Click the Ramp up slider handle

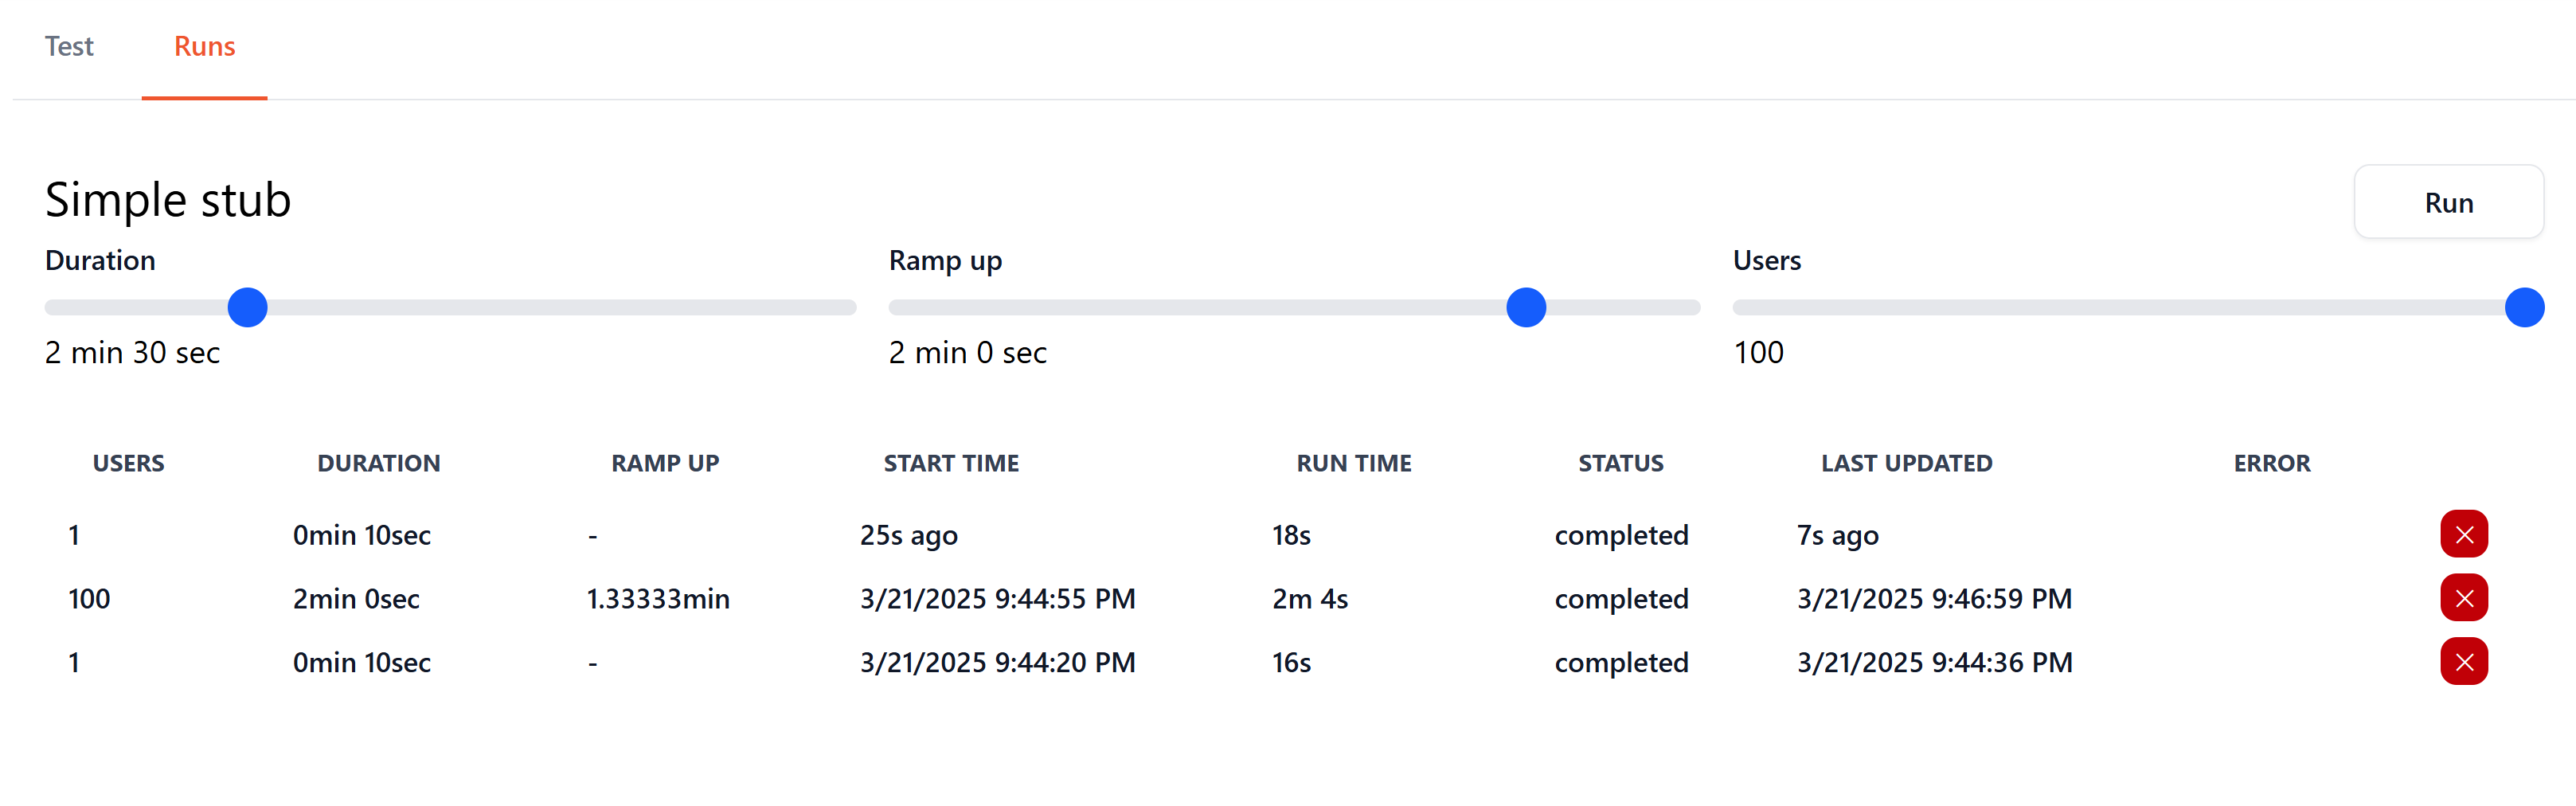click(1525, 308)
